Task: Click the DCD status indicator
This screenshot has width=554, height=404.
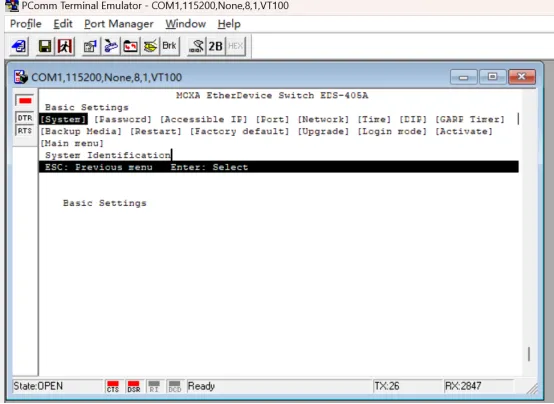Action: (x=175, y=386)
